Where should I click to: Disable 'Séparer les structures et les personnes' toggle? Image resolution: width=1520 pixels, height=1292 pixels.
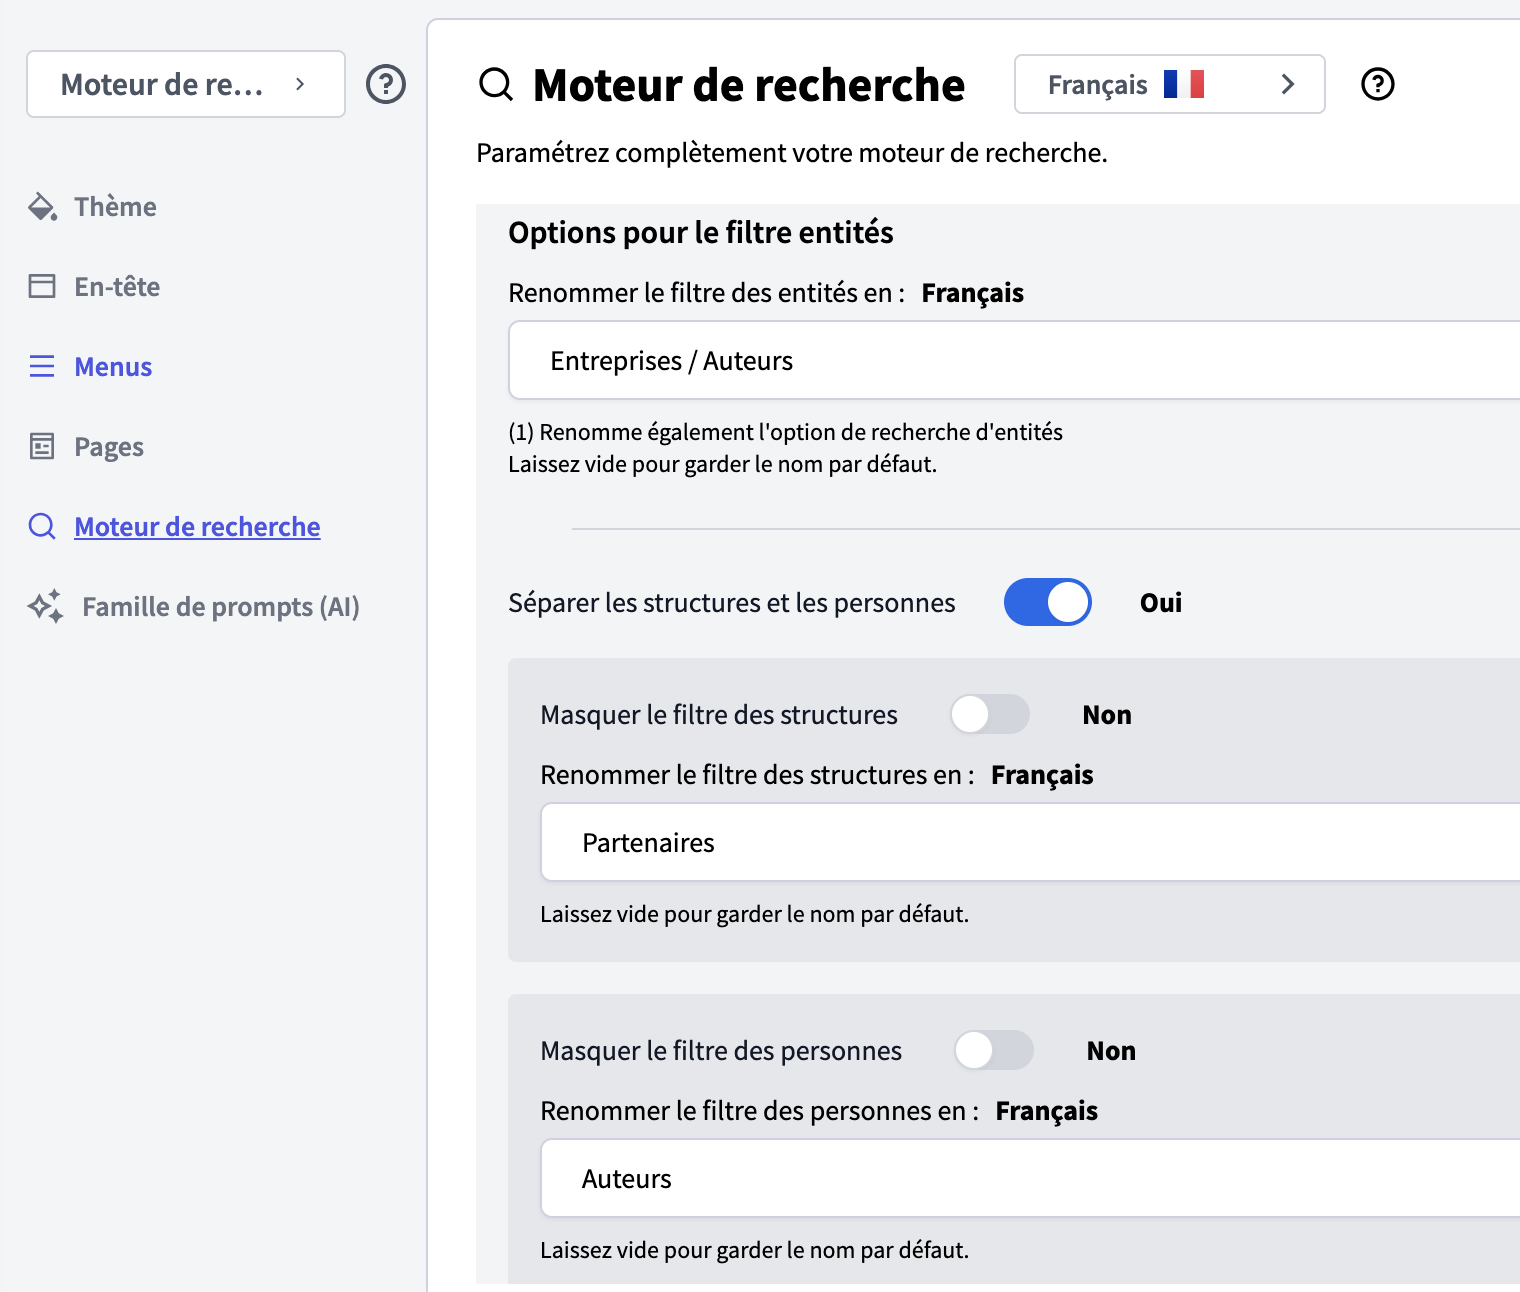click(1047, 603)
